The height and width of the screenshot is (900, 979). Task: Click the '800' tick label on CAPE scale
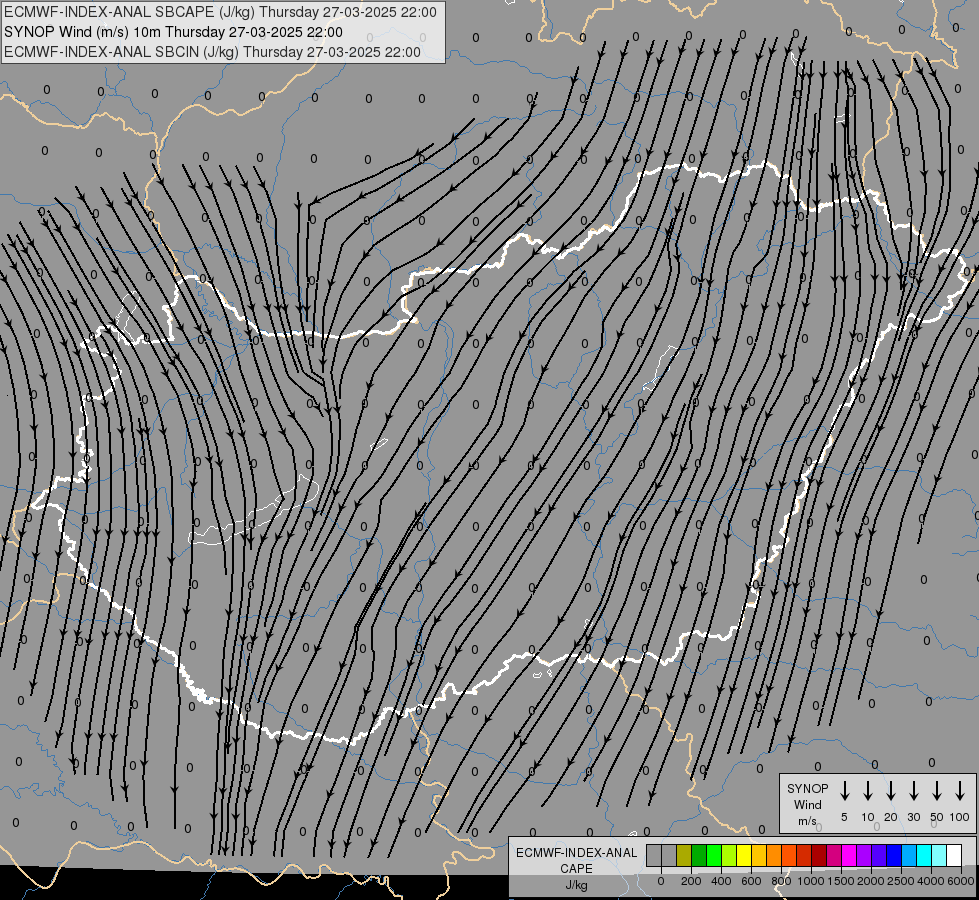[x=781, y=881]
